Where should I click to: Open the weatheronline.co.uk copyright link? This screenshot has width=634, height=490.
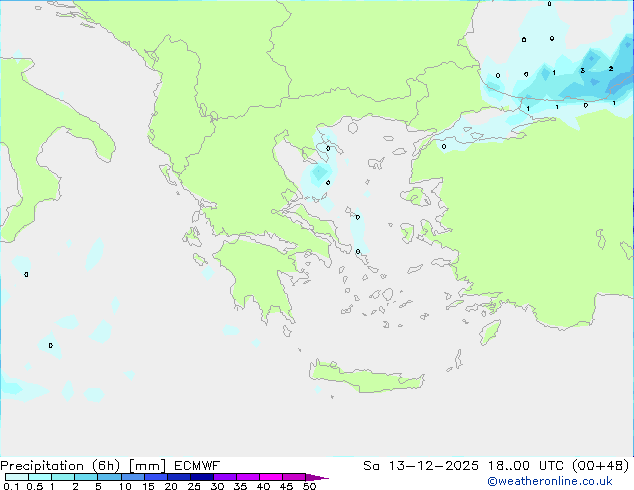click(x=550, y=481)
